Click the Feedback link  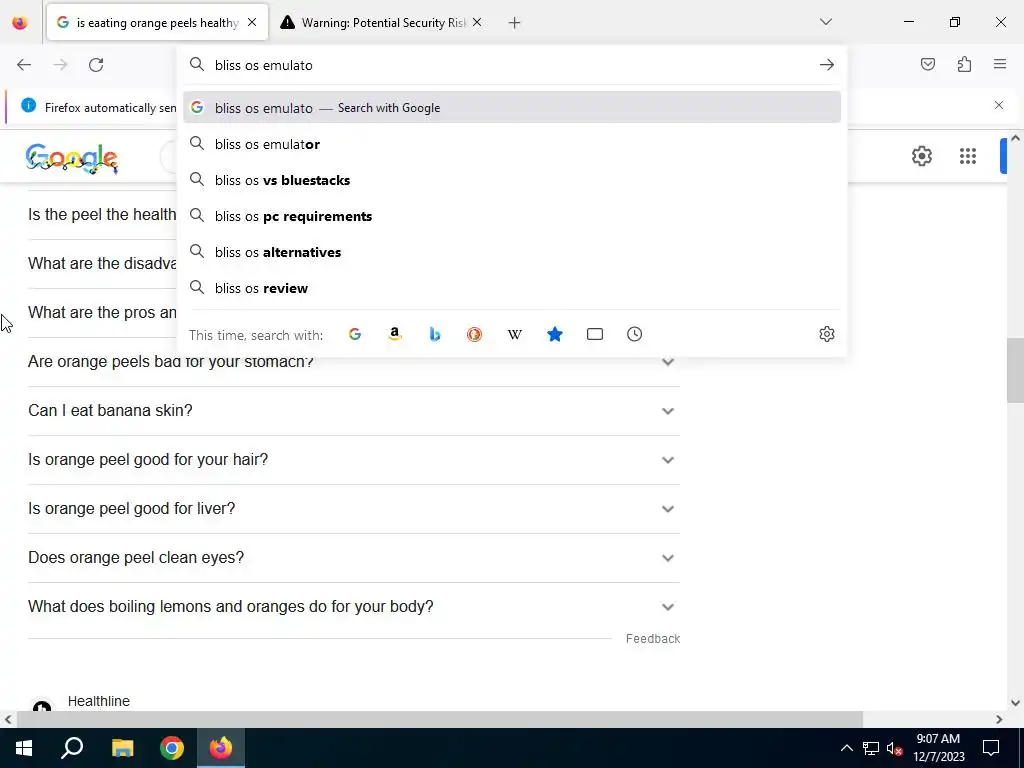[652, 639]
